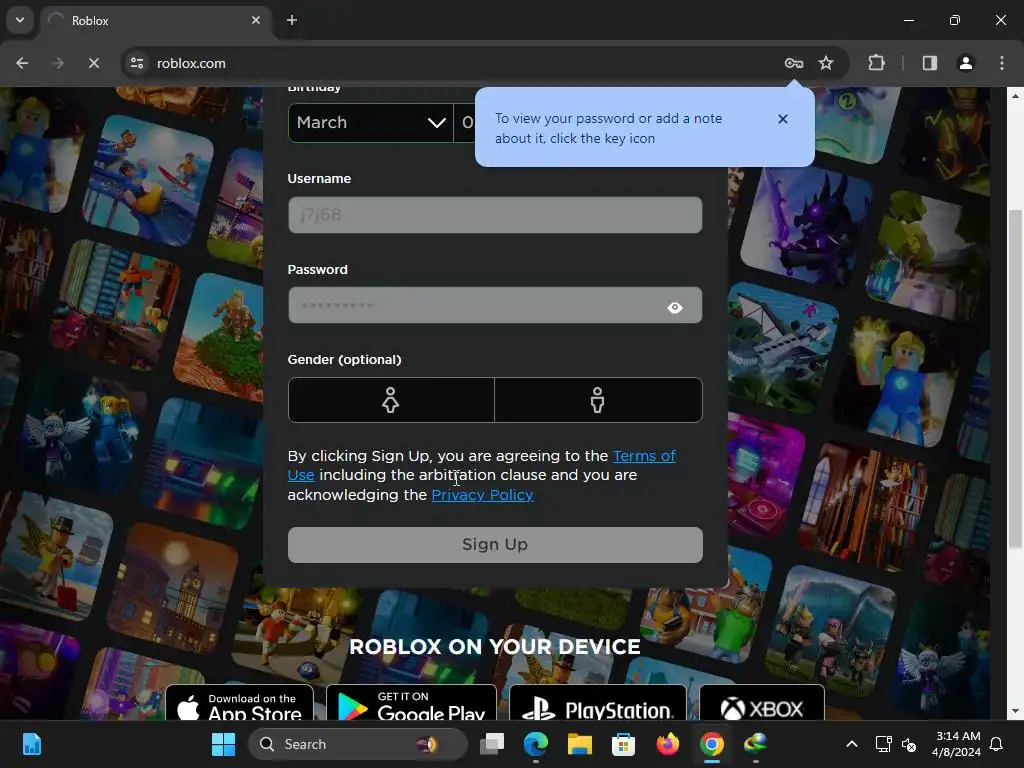The image size is (1024, 768).
Task: Click the browser forward arrow
Action: click(58, 63)
